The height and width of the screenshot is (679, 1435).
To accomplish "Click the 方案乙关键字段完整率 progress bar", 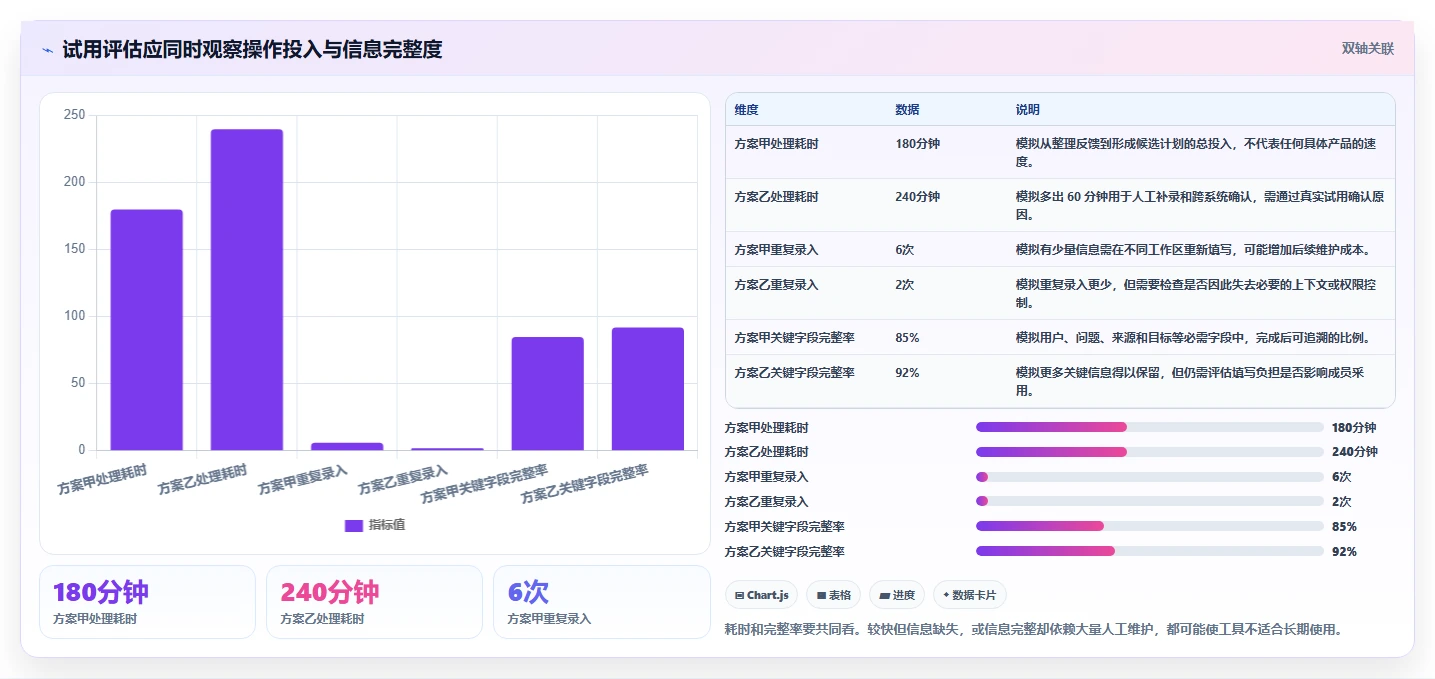I will pos(1150,551).
